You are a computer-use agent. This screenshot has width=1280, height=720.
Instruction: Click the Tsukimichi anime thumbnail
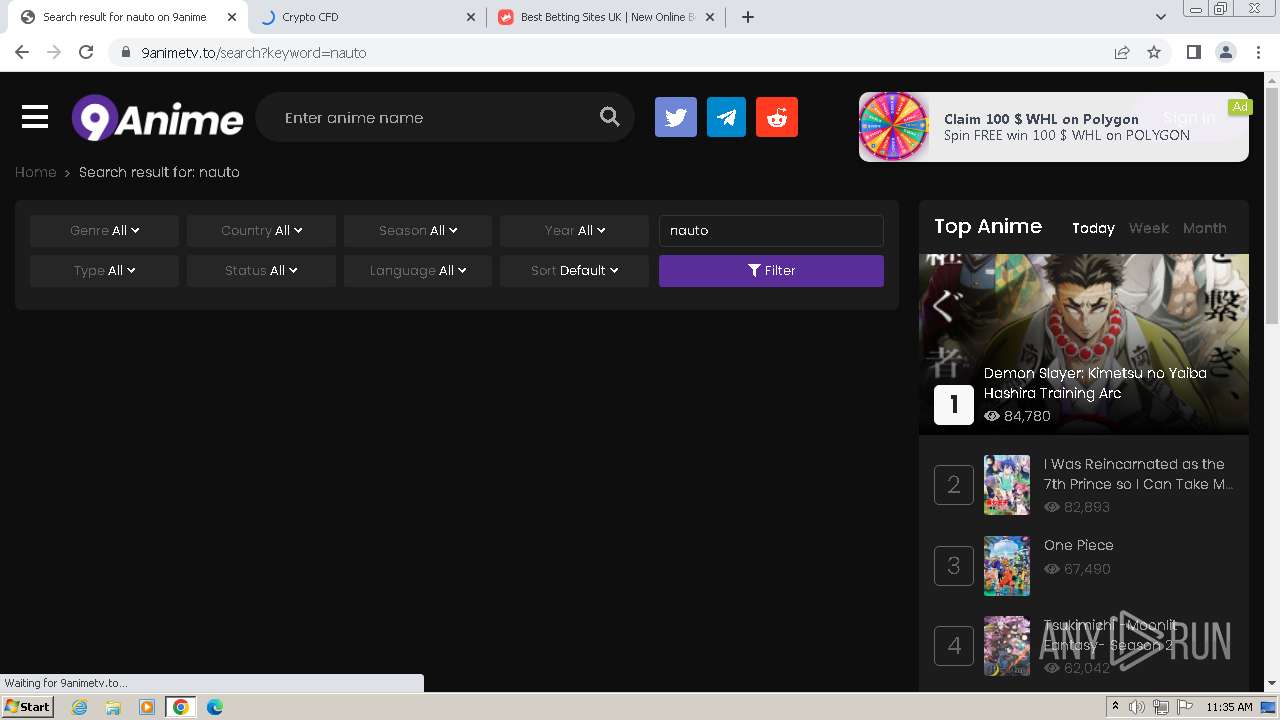point(1006,646)
